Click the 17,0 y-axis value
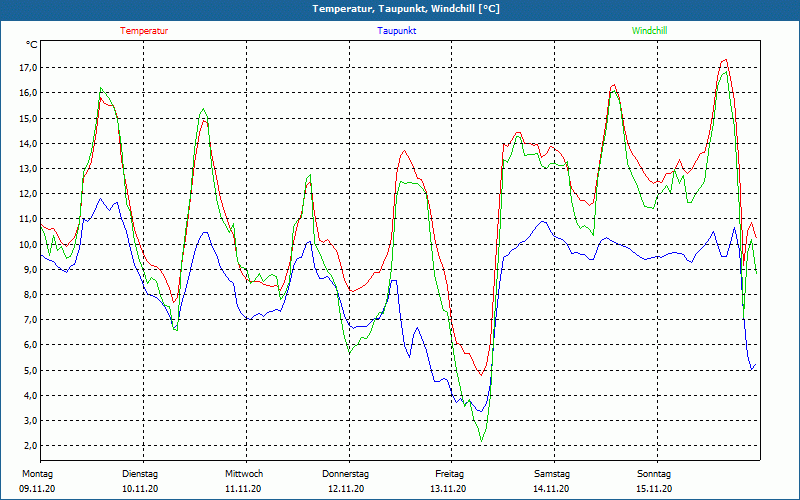This screenshot has width=800, height=500. 28,68
